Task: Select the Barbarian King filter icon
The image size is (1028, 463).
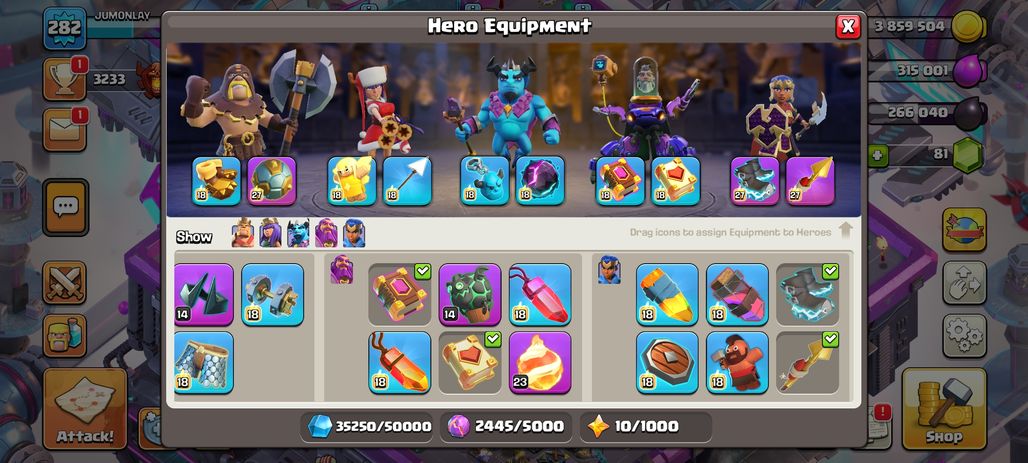Action: (x=243, y=233)
